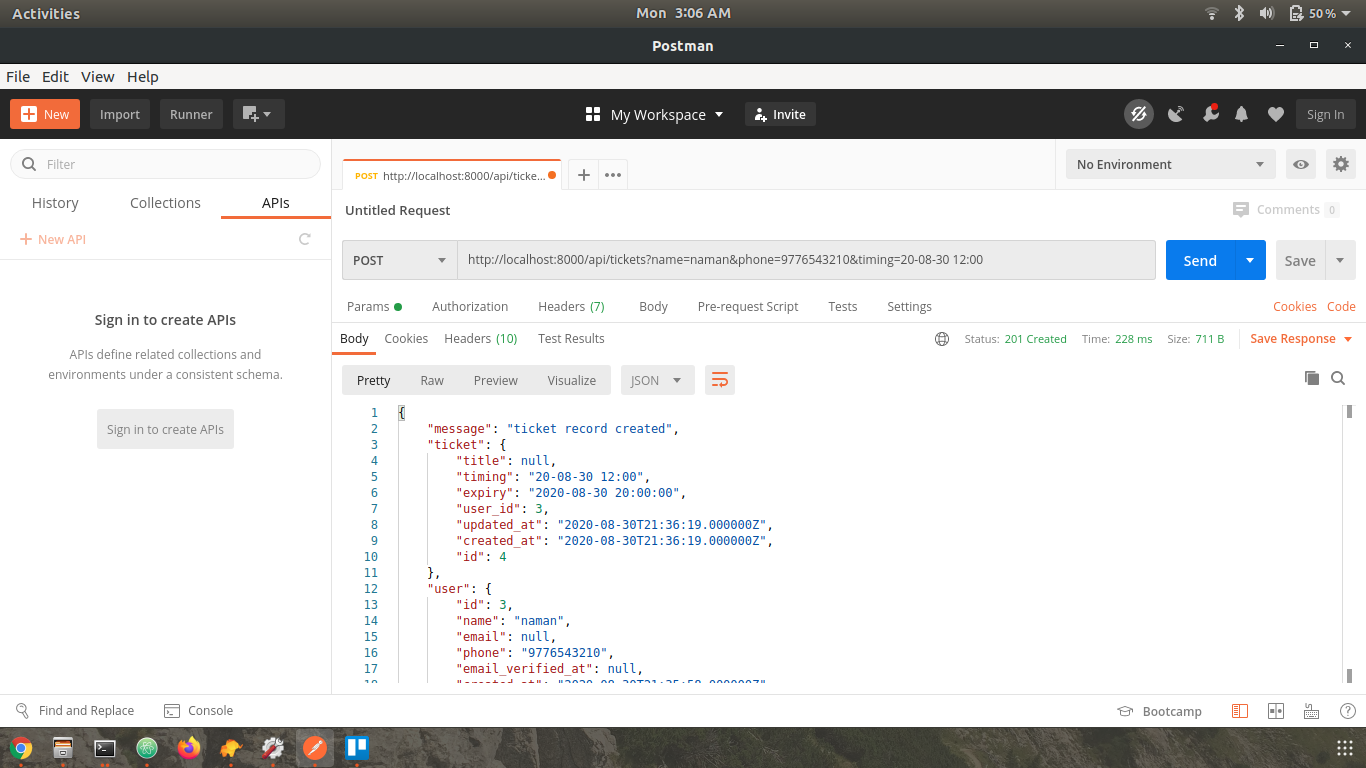
Task: Open environment quick look eye icon
Action: point(1300,164)
